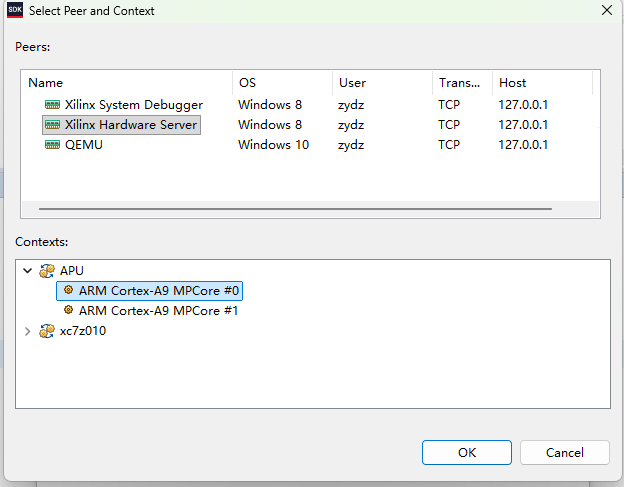The width and height of the screenshot is (624, 487).
Task: Click the zydz user in Hardware Server row
Action: pos(351,125)
